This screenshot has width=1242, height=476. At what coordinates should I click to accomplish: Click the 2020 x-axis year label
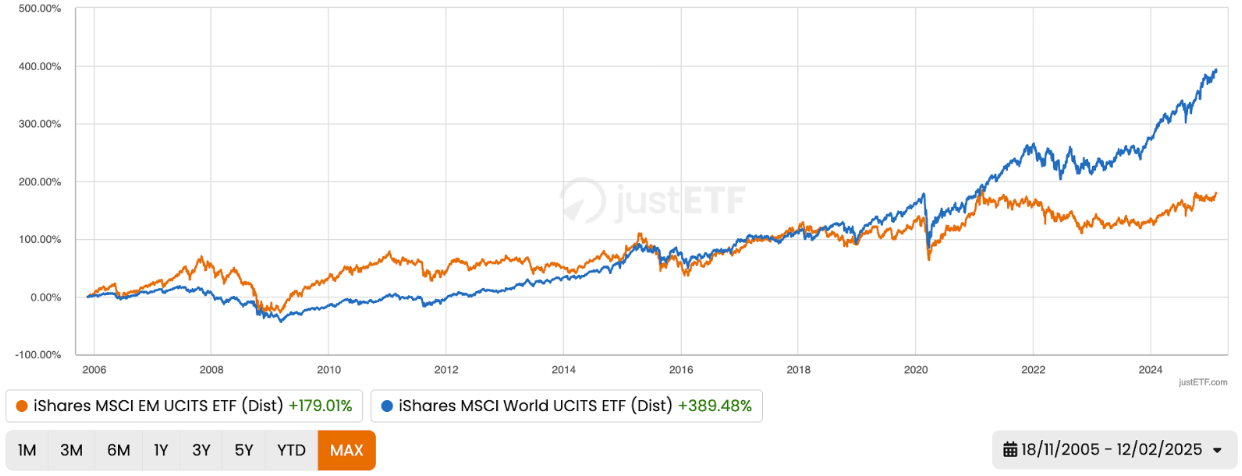(x=916, y=367)
